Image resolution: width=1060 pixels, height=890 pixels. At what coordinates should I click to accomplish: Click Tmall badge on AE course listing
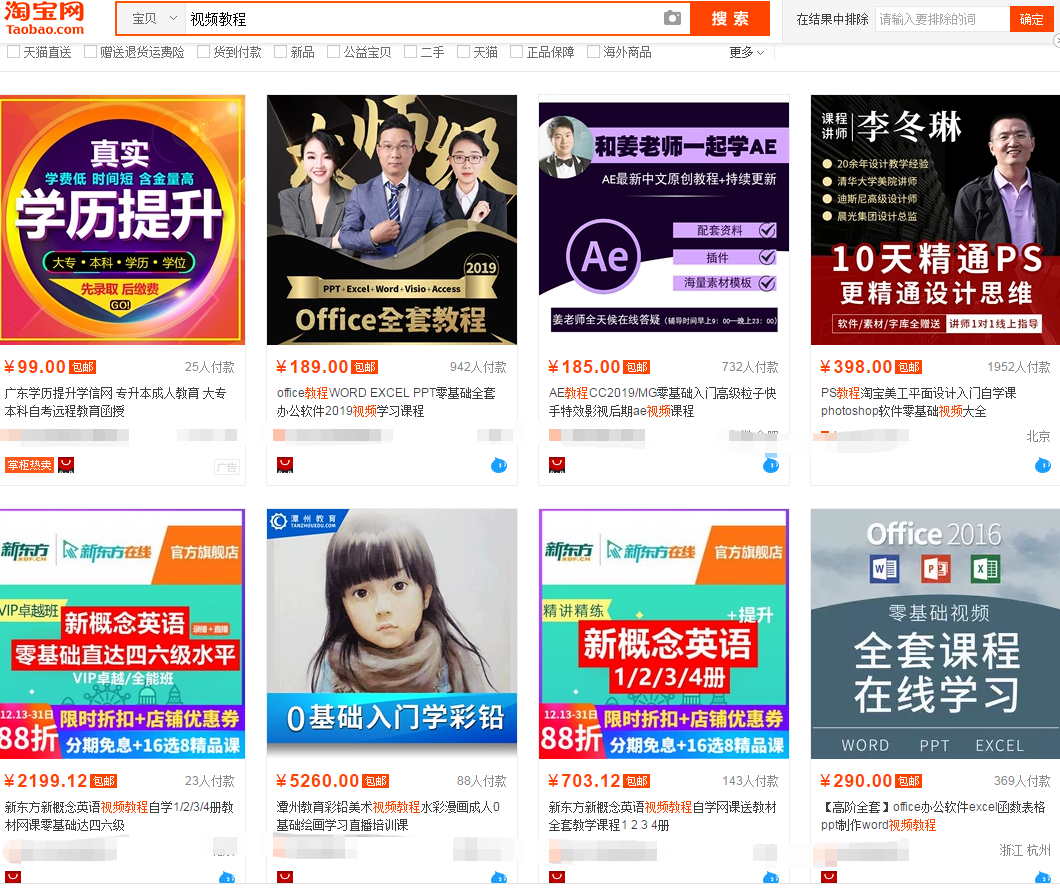556,465
